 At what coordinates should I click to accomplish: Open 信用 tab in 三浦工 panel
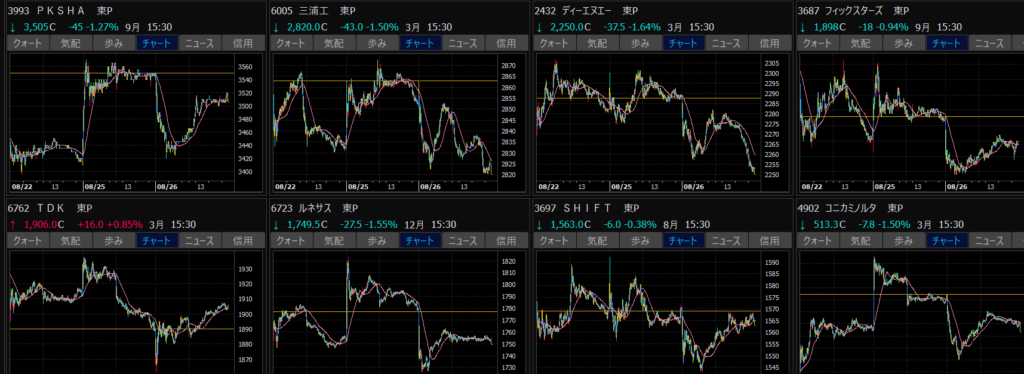click(x=506, y=43)
